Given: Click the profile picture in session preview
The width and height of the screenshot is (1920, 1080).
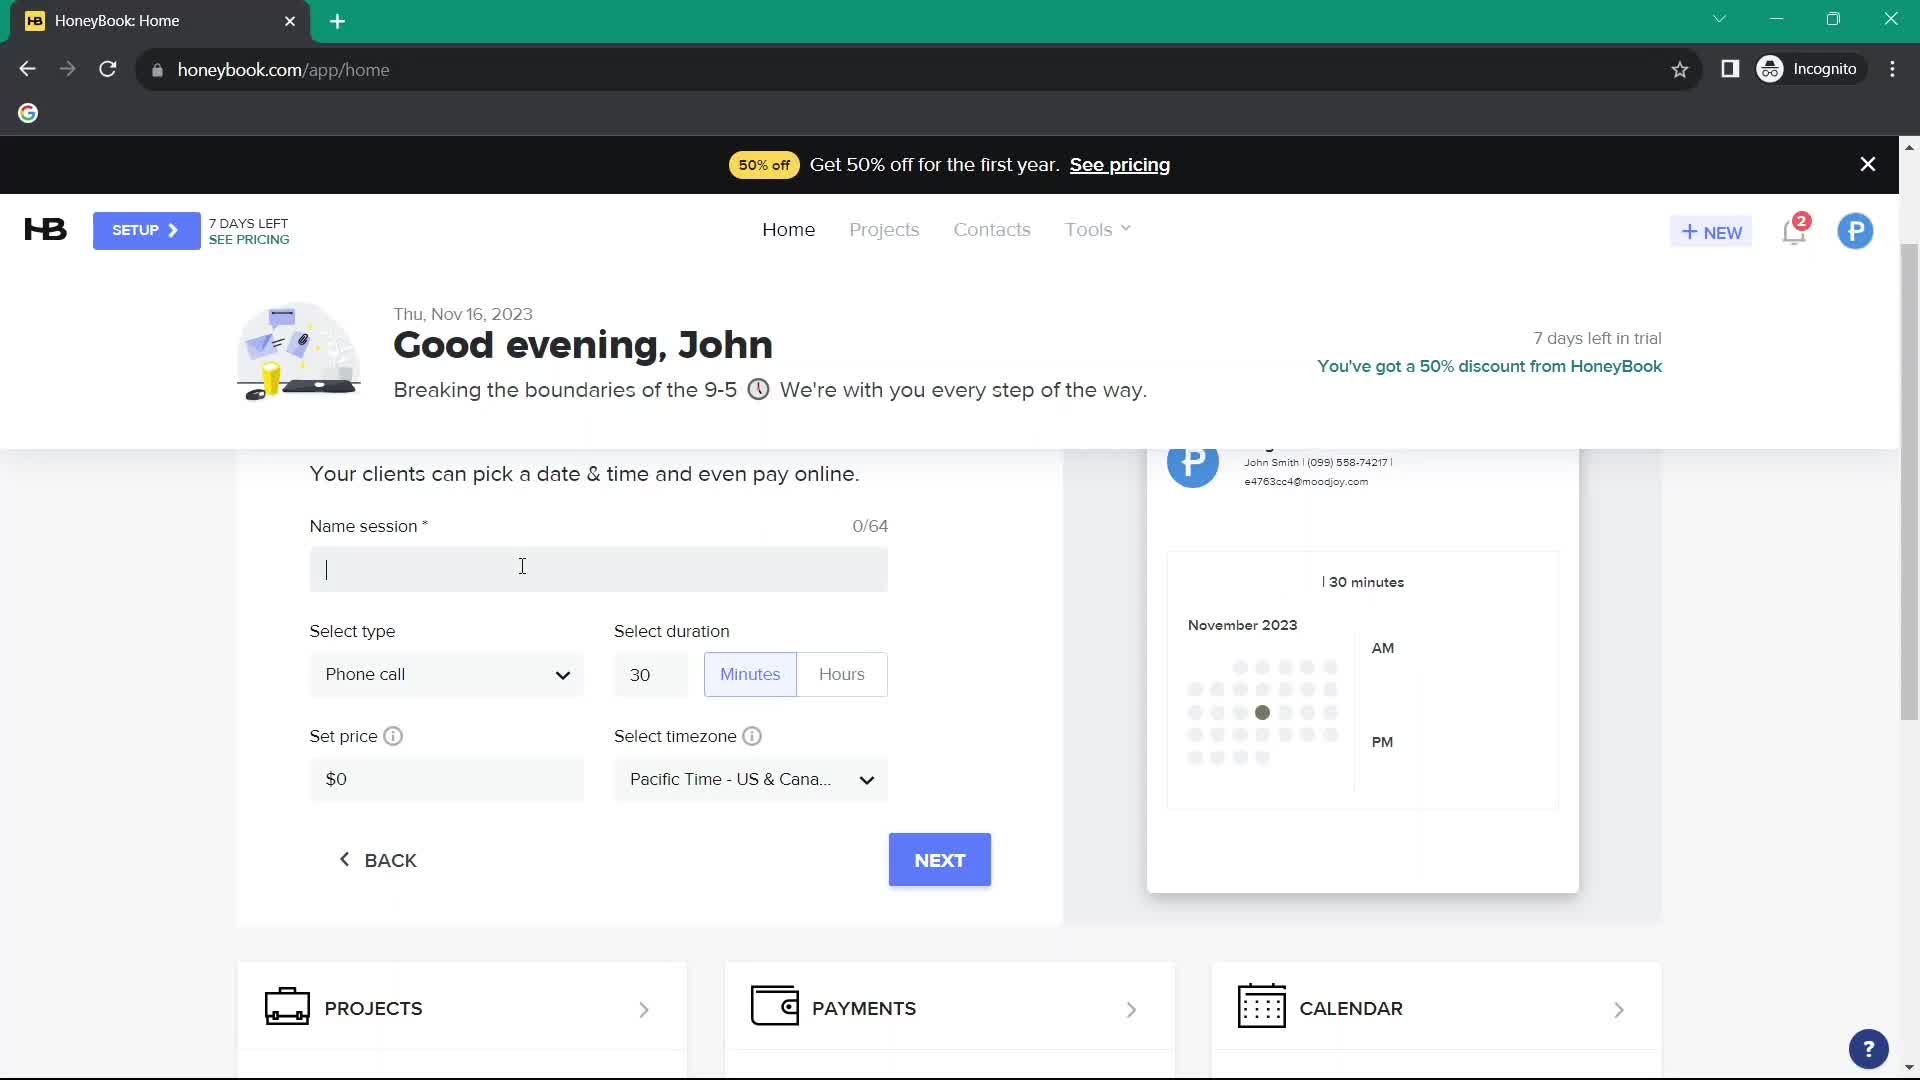Looking at the screenshot, I should 1192,462.
